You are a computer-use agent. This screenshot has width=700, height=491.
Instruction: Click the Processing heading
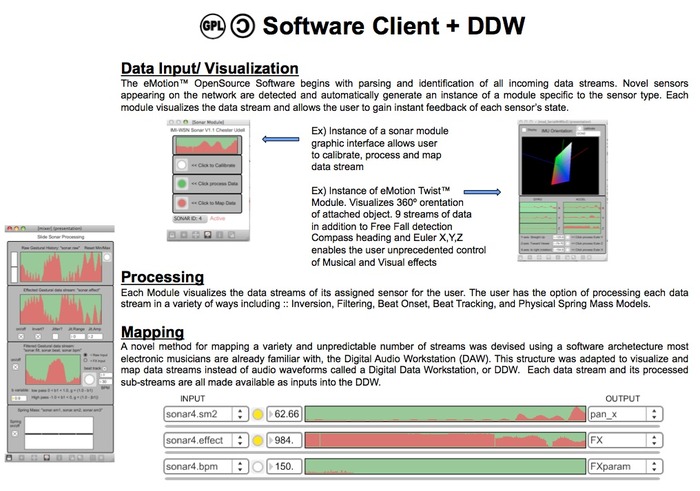click(162, 277)
